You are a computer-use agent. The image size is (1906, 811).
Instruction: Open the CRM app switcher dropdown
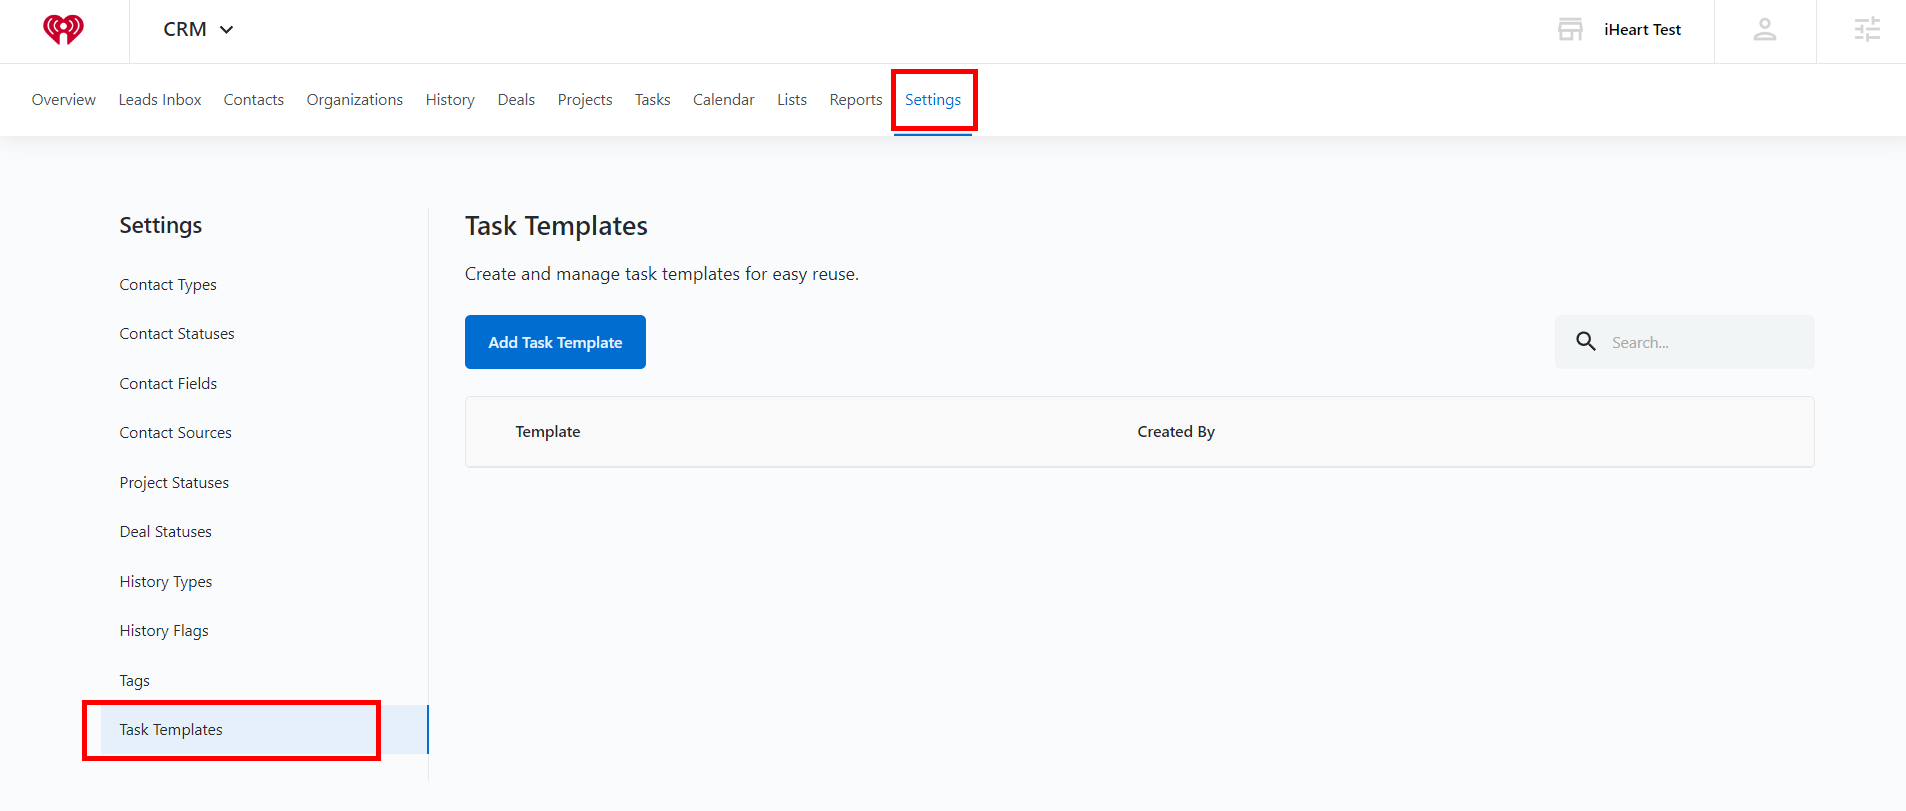[x=198, y=30]
